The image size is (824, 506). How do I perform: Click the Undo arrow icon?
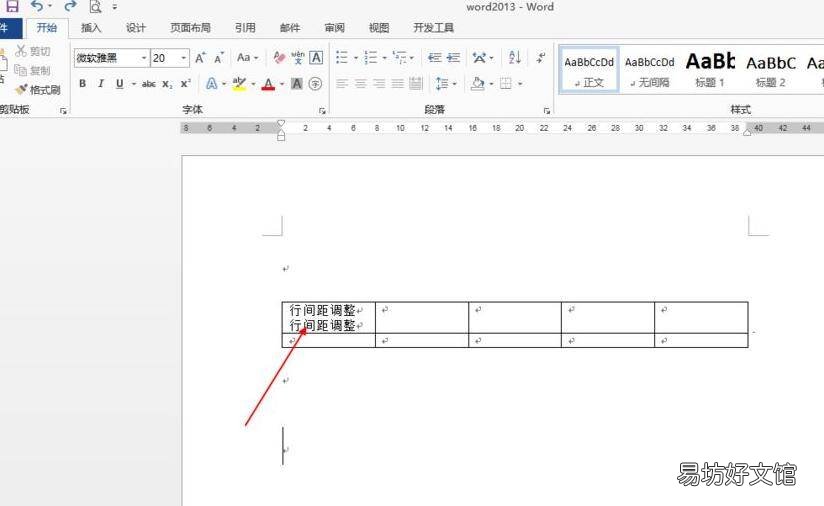pos(37,6)
